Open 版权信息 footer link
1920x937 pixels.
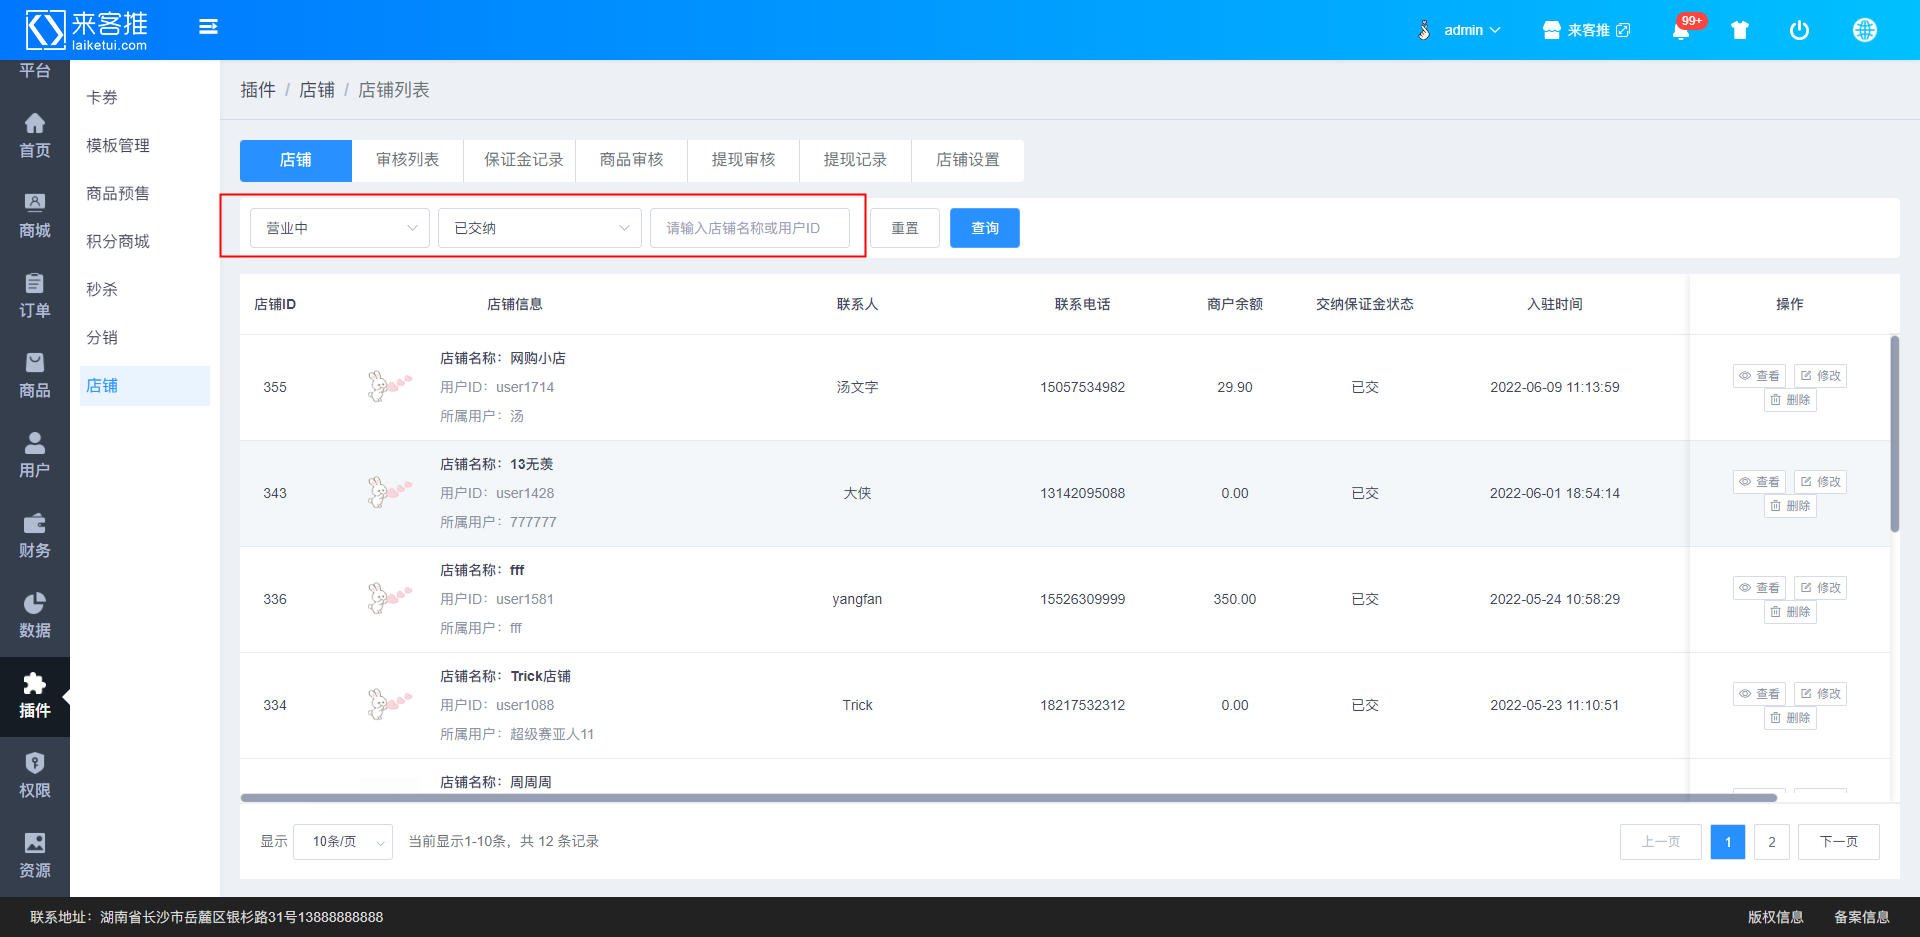coord(1775,917)
